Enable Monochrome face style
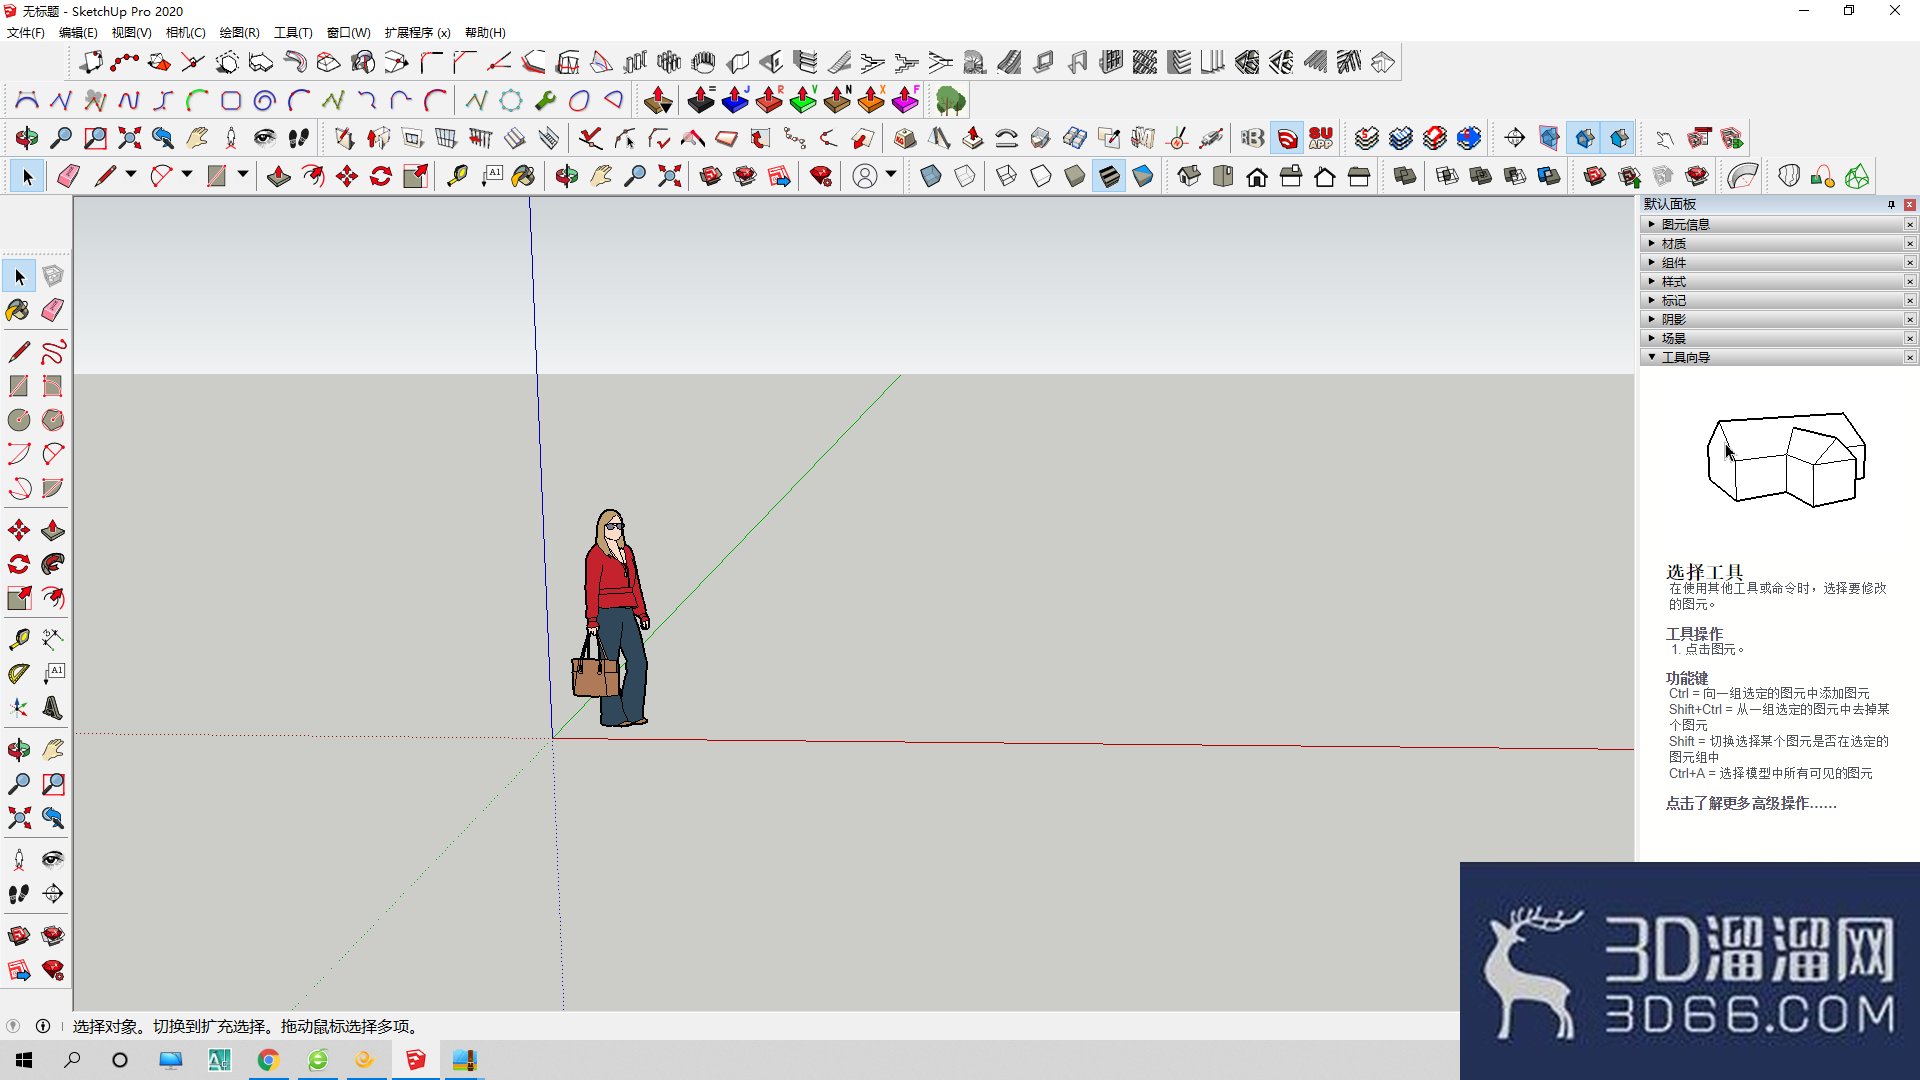 pos(1143,177)
